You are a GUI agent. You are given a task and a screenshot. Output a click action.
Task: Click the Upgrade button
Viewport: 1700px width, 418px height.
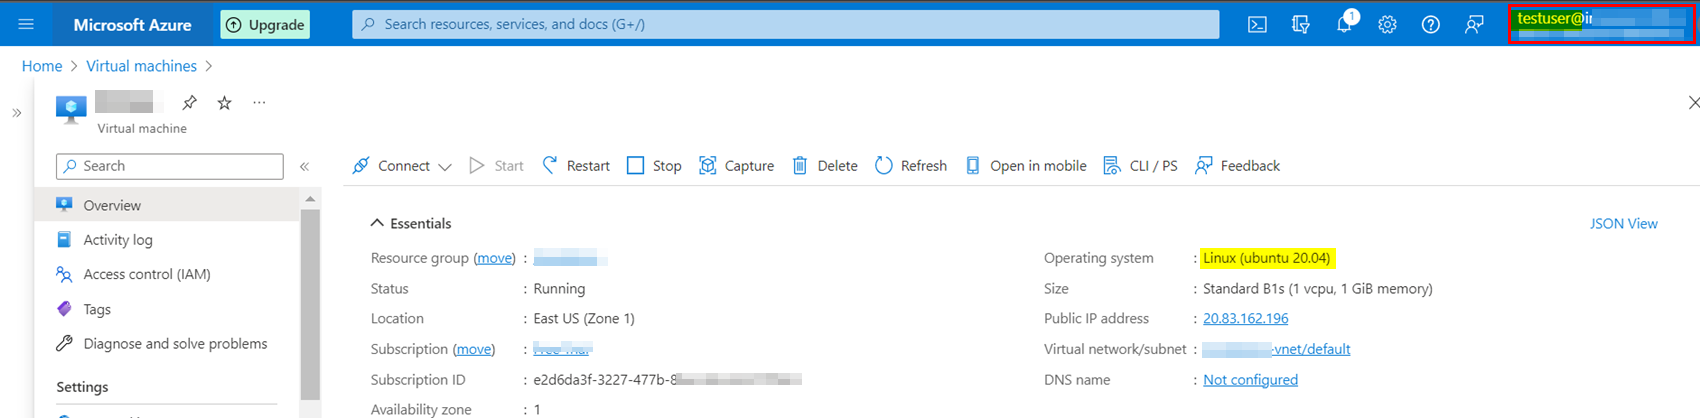click(x=265, y=25)
